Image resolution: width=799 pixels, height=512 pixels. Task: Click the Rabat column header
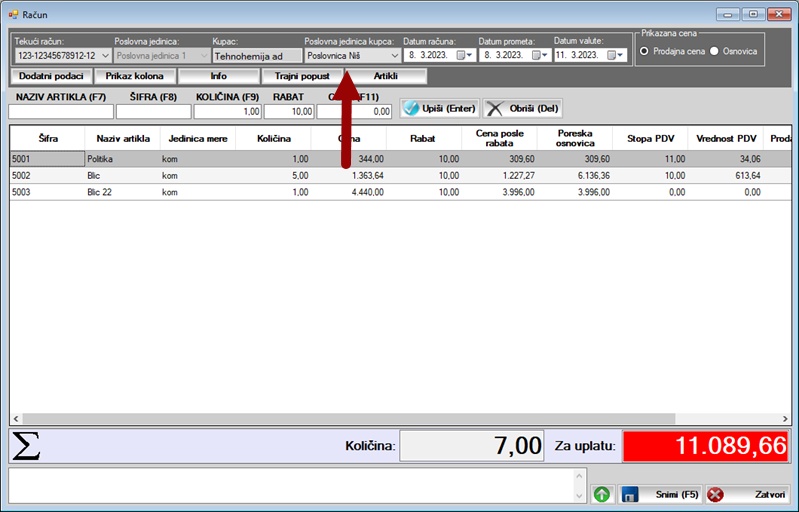pyautogui.click(x=423, y=139)
